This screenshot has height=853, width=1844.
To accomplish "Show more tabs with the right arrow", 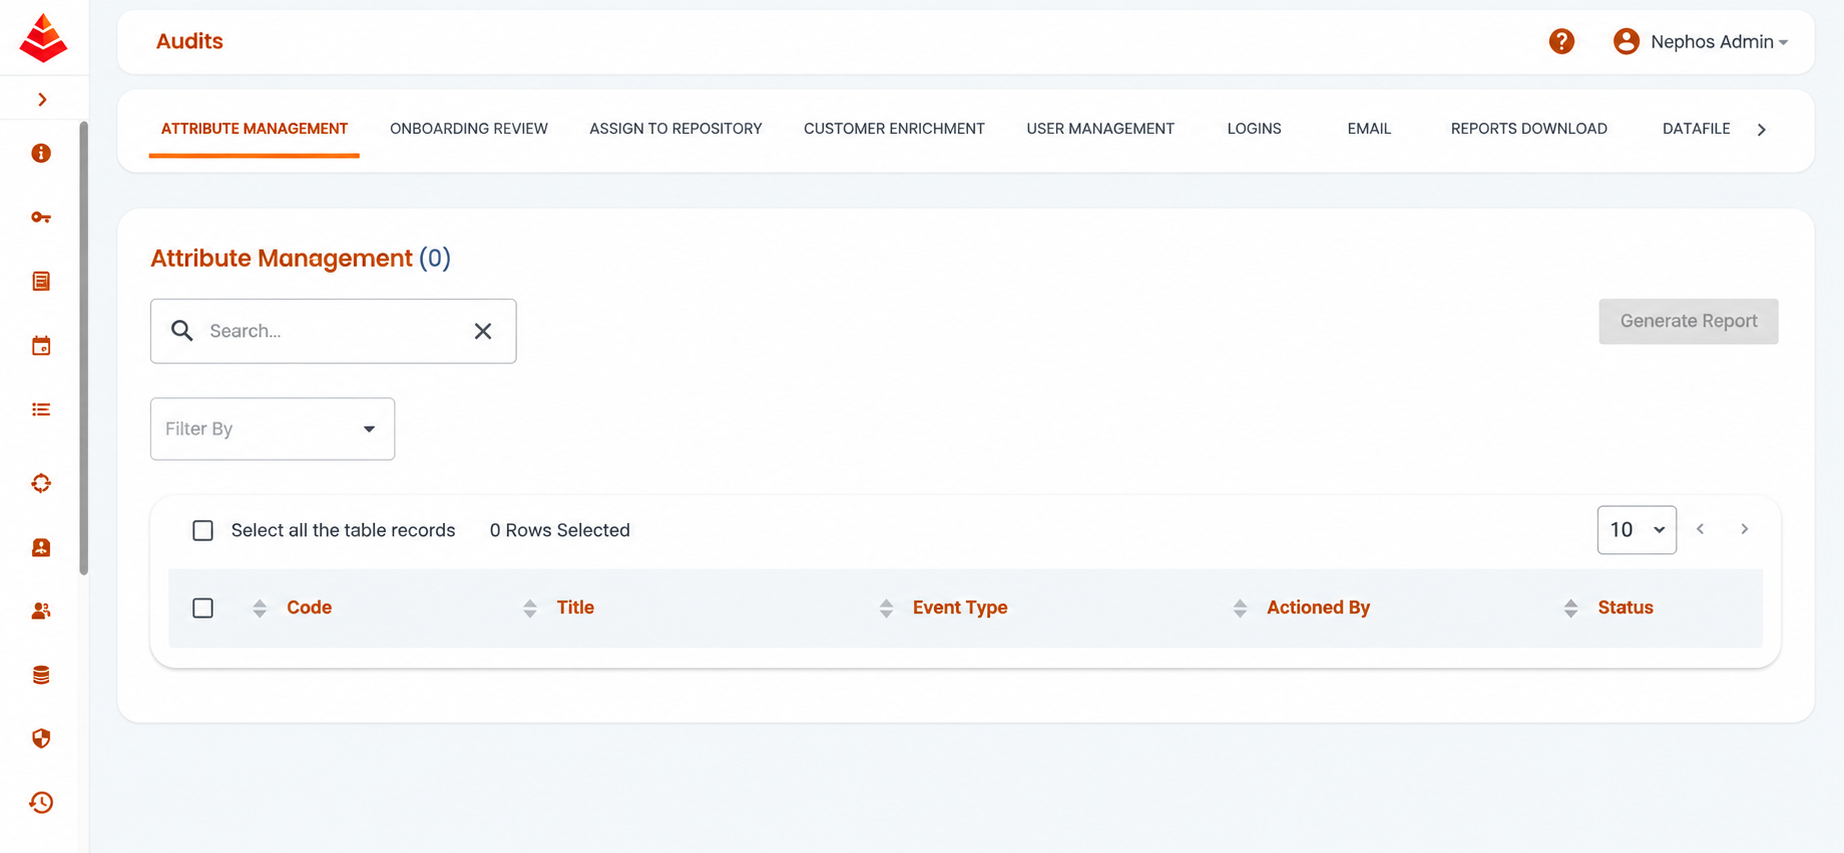I will 1762,129.
